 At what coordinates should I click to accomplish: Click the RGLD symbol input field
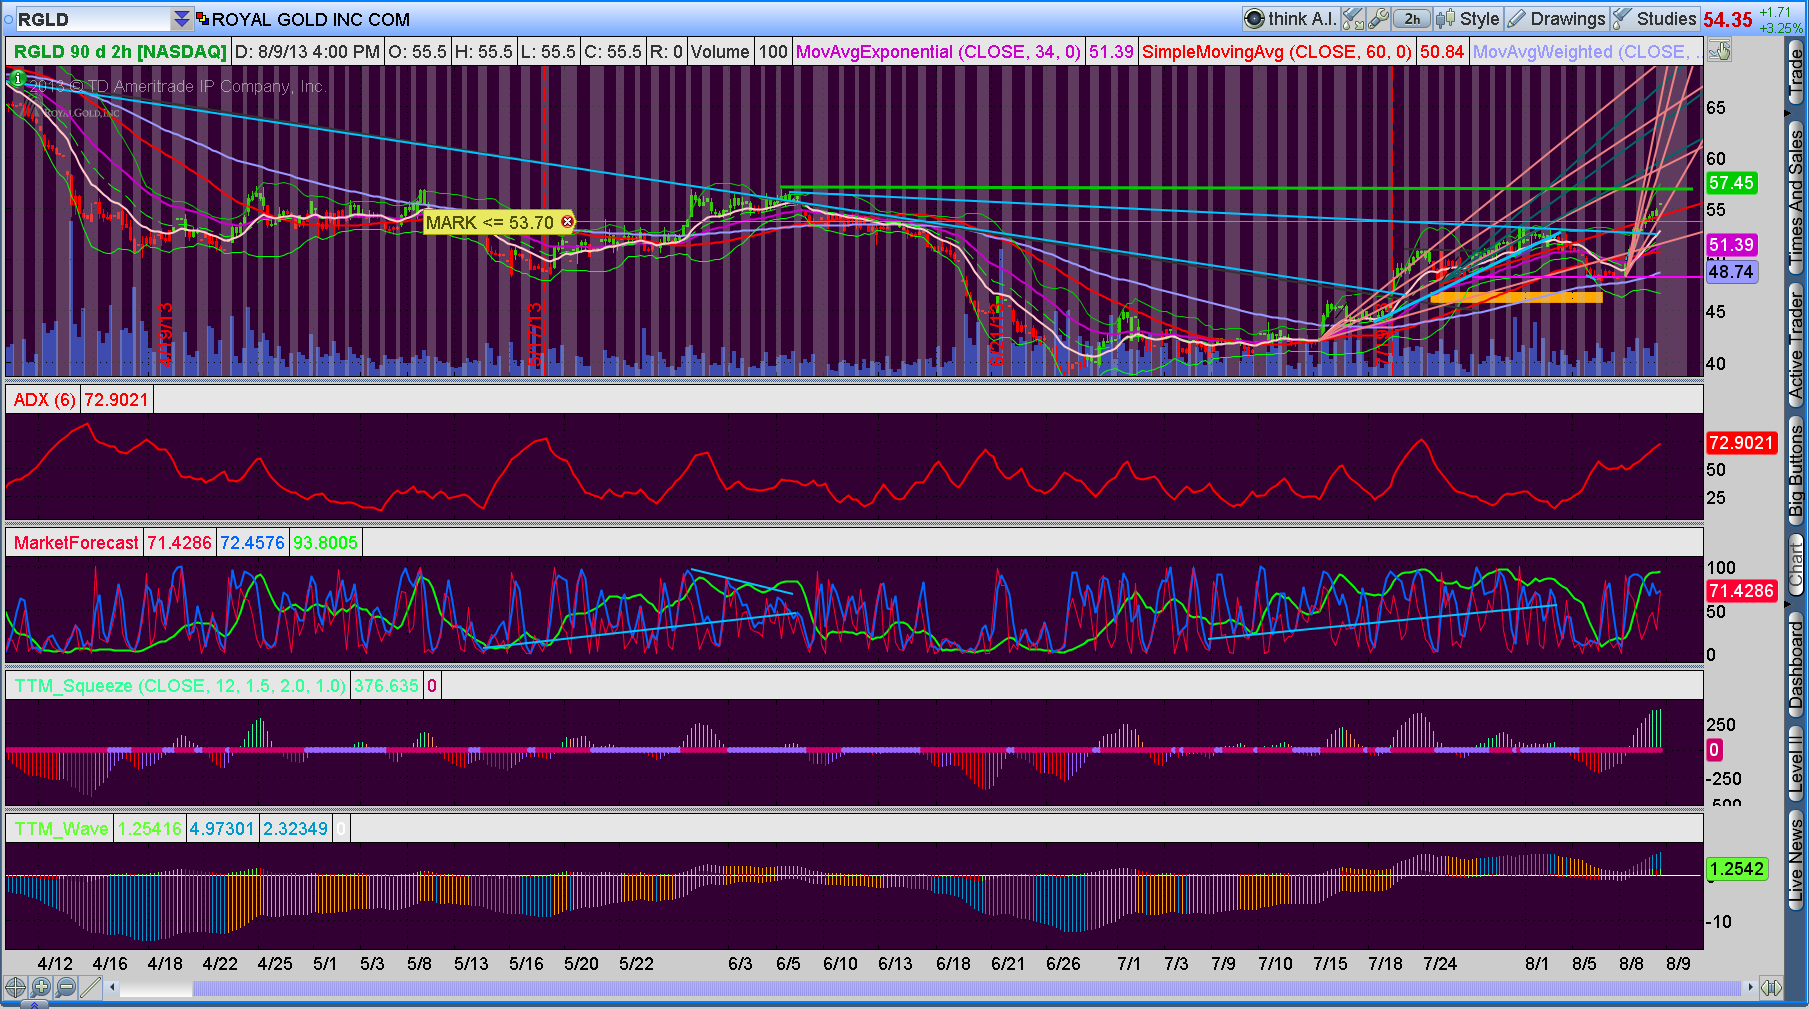click(93, 19)
